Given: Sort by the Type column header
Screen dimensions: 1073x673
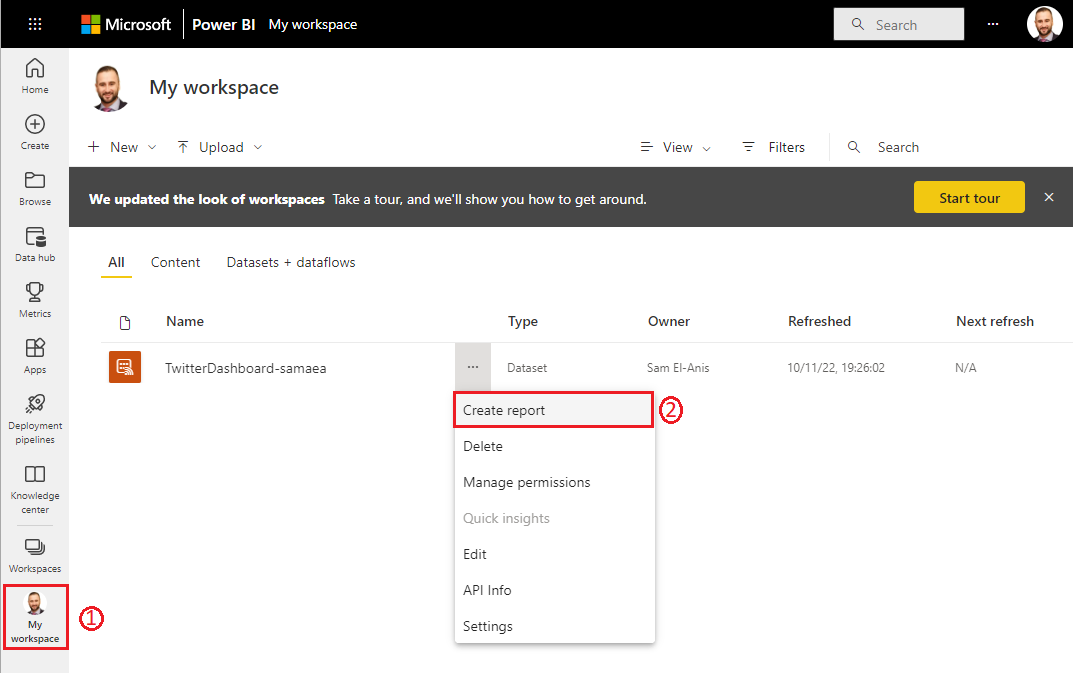Looking at the screenshot, I should point(523,321).
